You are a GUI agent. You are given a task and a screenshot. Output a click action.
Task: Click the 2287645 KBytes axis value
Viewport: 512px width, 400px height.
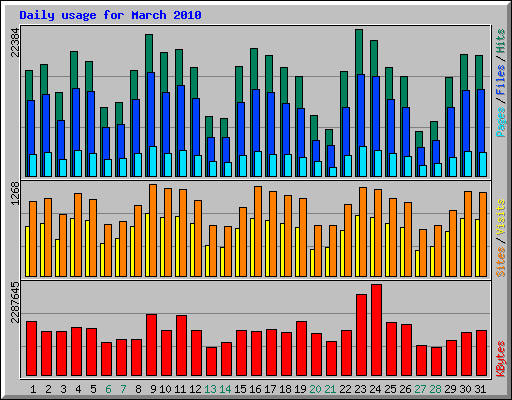(x=15, y=302)
